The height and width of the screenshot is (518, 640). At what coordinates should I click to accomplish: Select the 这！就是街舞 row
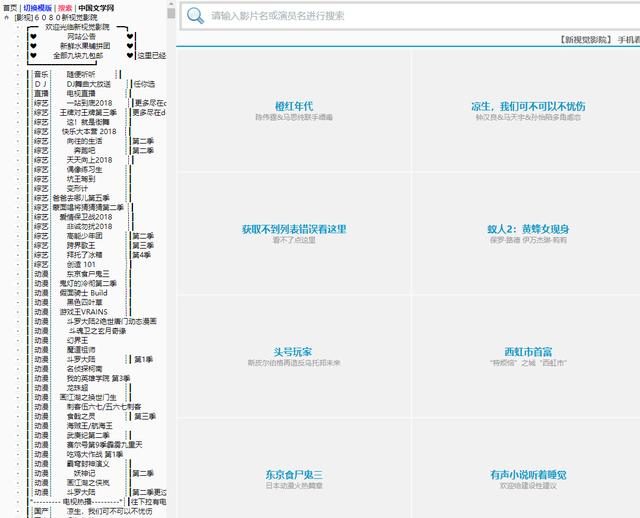click(x=89, y=122)
